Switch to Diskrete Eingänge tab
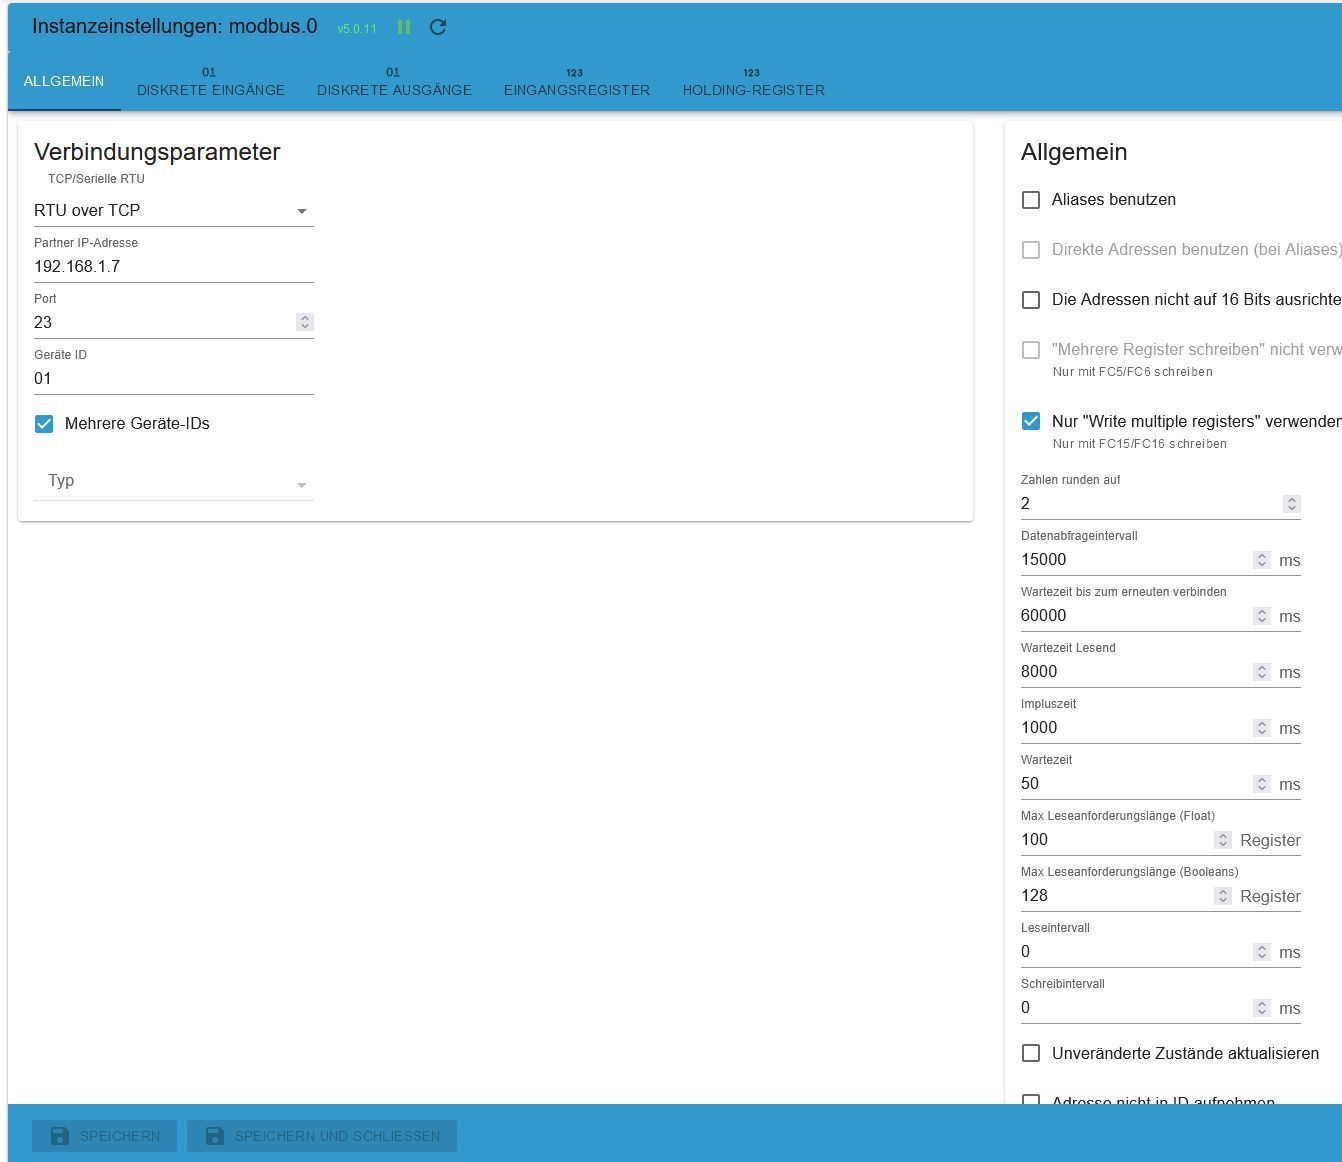The width and height of the screenshot is (1342, 1162). (211, 81)
